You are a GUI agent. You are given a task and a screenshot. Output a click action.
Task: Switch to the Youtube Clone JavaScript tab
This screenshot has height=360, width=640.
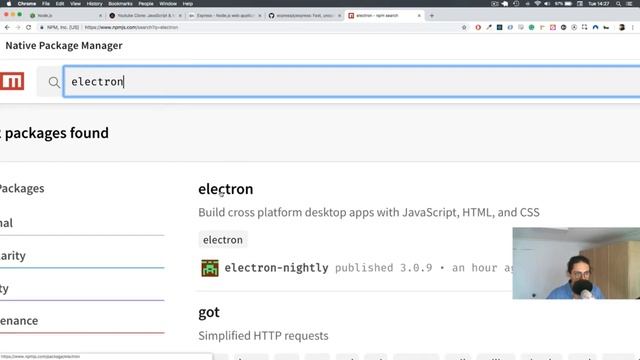(145, 16)
